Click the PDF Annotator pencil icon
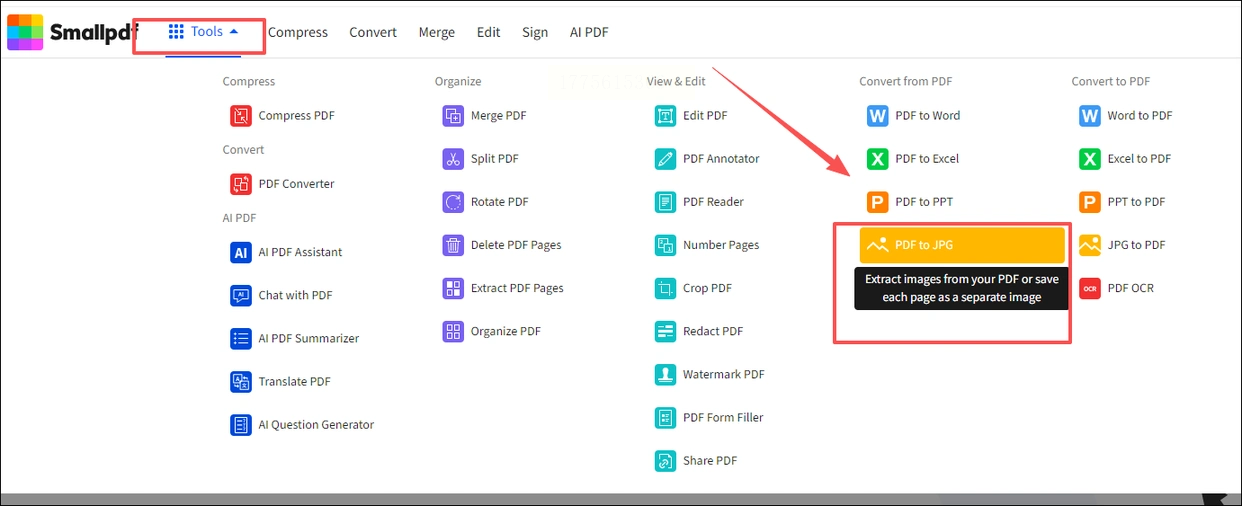1242x506 pixels. click(x=665, y=159)
